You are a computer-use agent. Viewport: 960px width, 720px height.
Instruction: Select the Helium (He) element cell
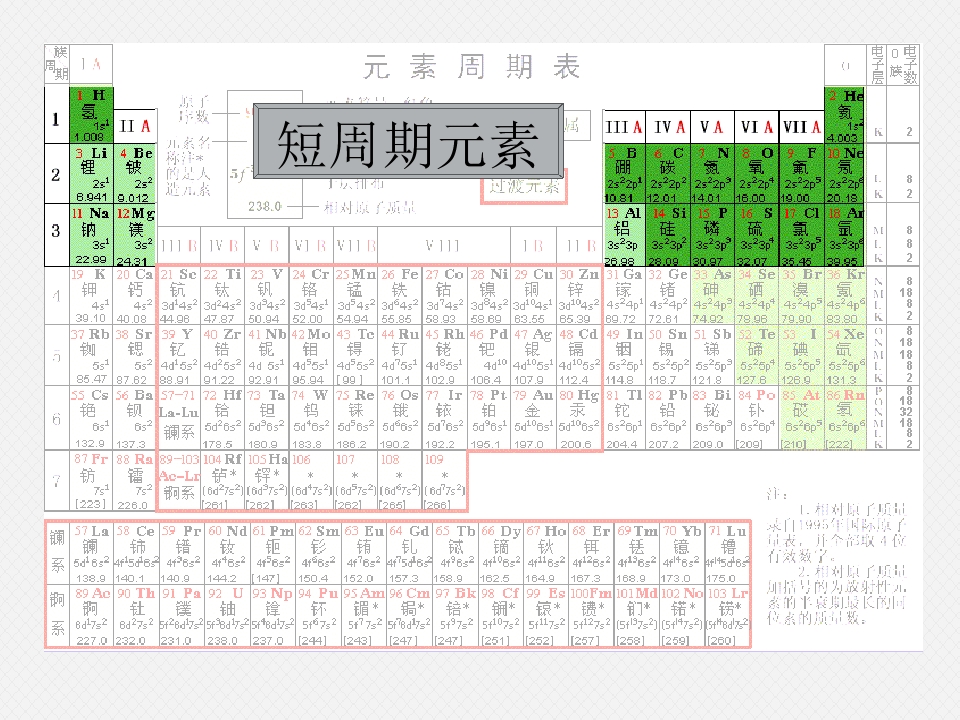(x=844, y=115)
